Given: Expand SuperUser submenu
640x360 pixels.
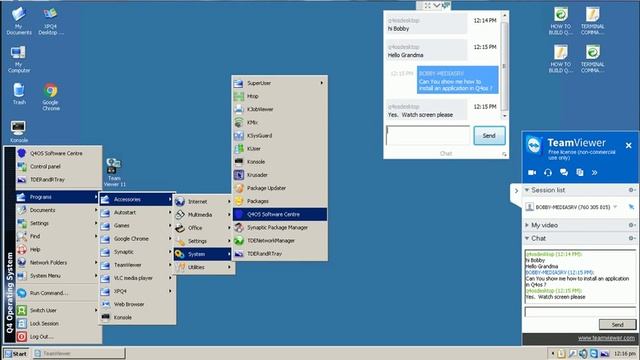Looking at the screenshot, I should [280, 83].
